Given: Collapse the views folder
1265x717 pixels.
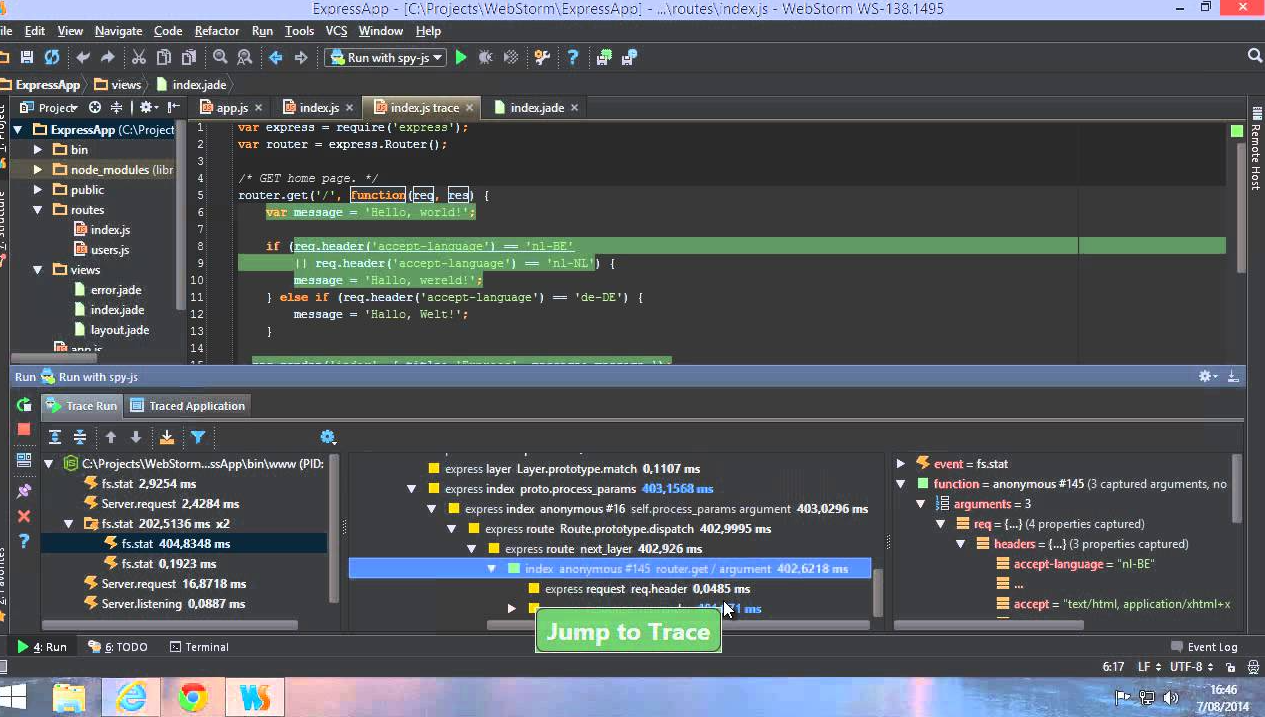Looking at the screenshot, I should click(x=38, y=270).
